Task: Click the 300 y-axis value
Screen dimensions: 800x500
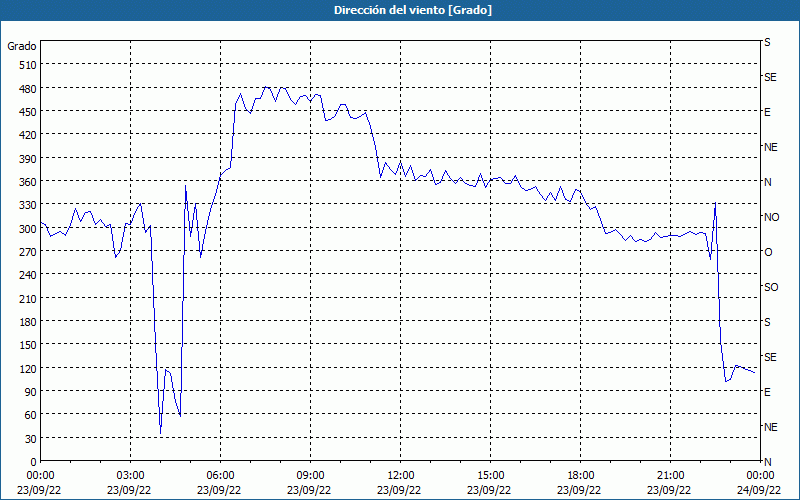Action: coord(28,229)
